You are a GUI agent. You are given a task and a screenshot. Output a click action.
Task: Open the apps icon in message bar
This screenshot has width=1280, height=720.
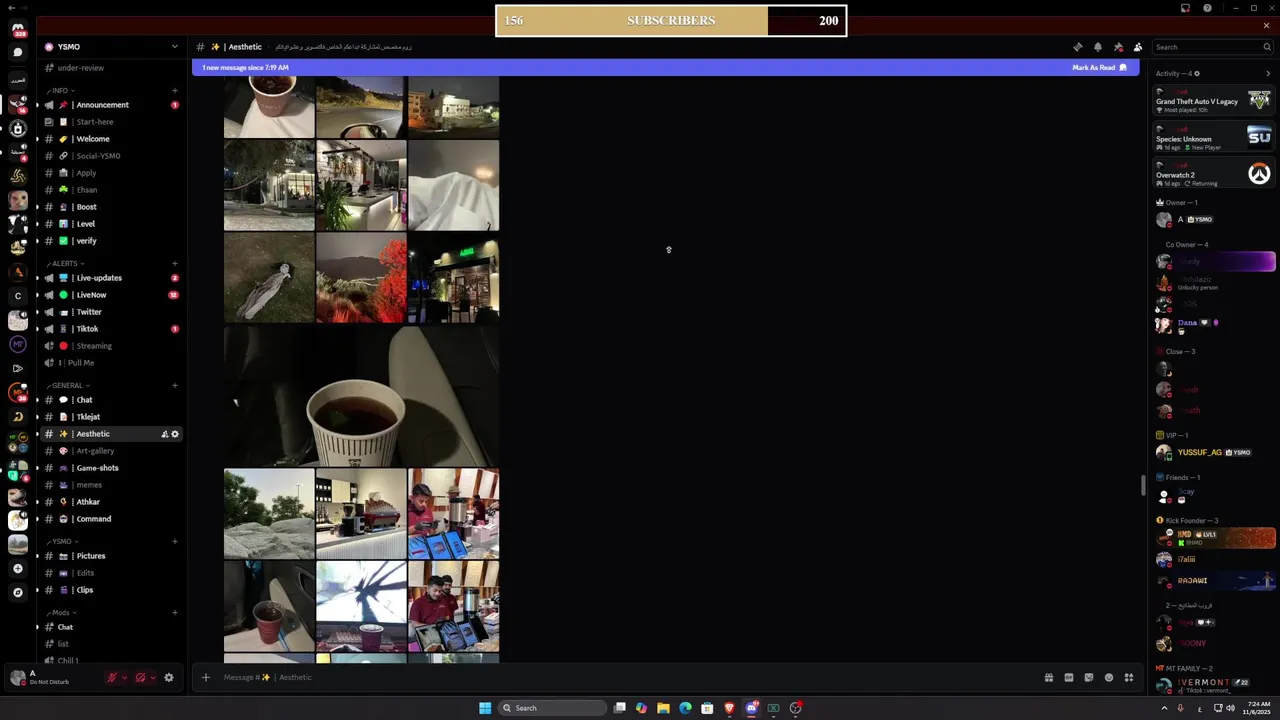(1129, 677)
